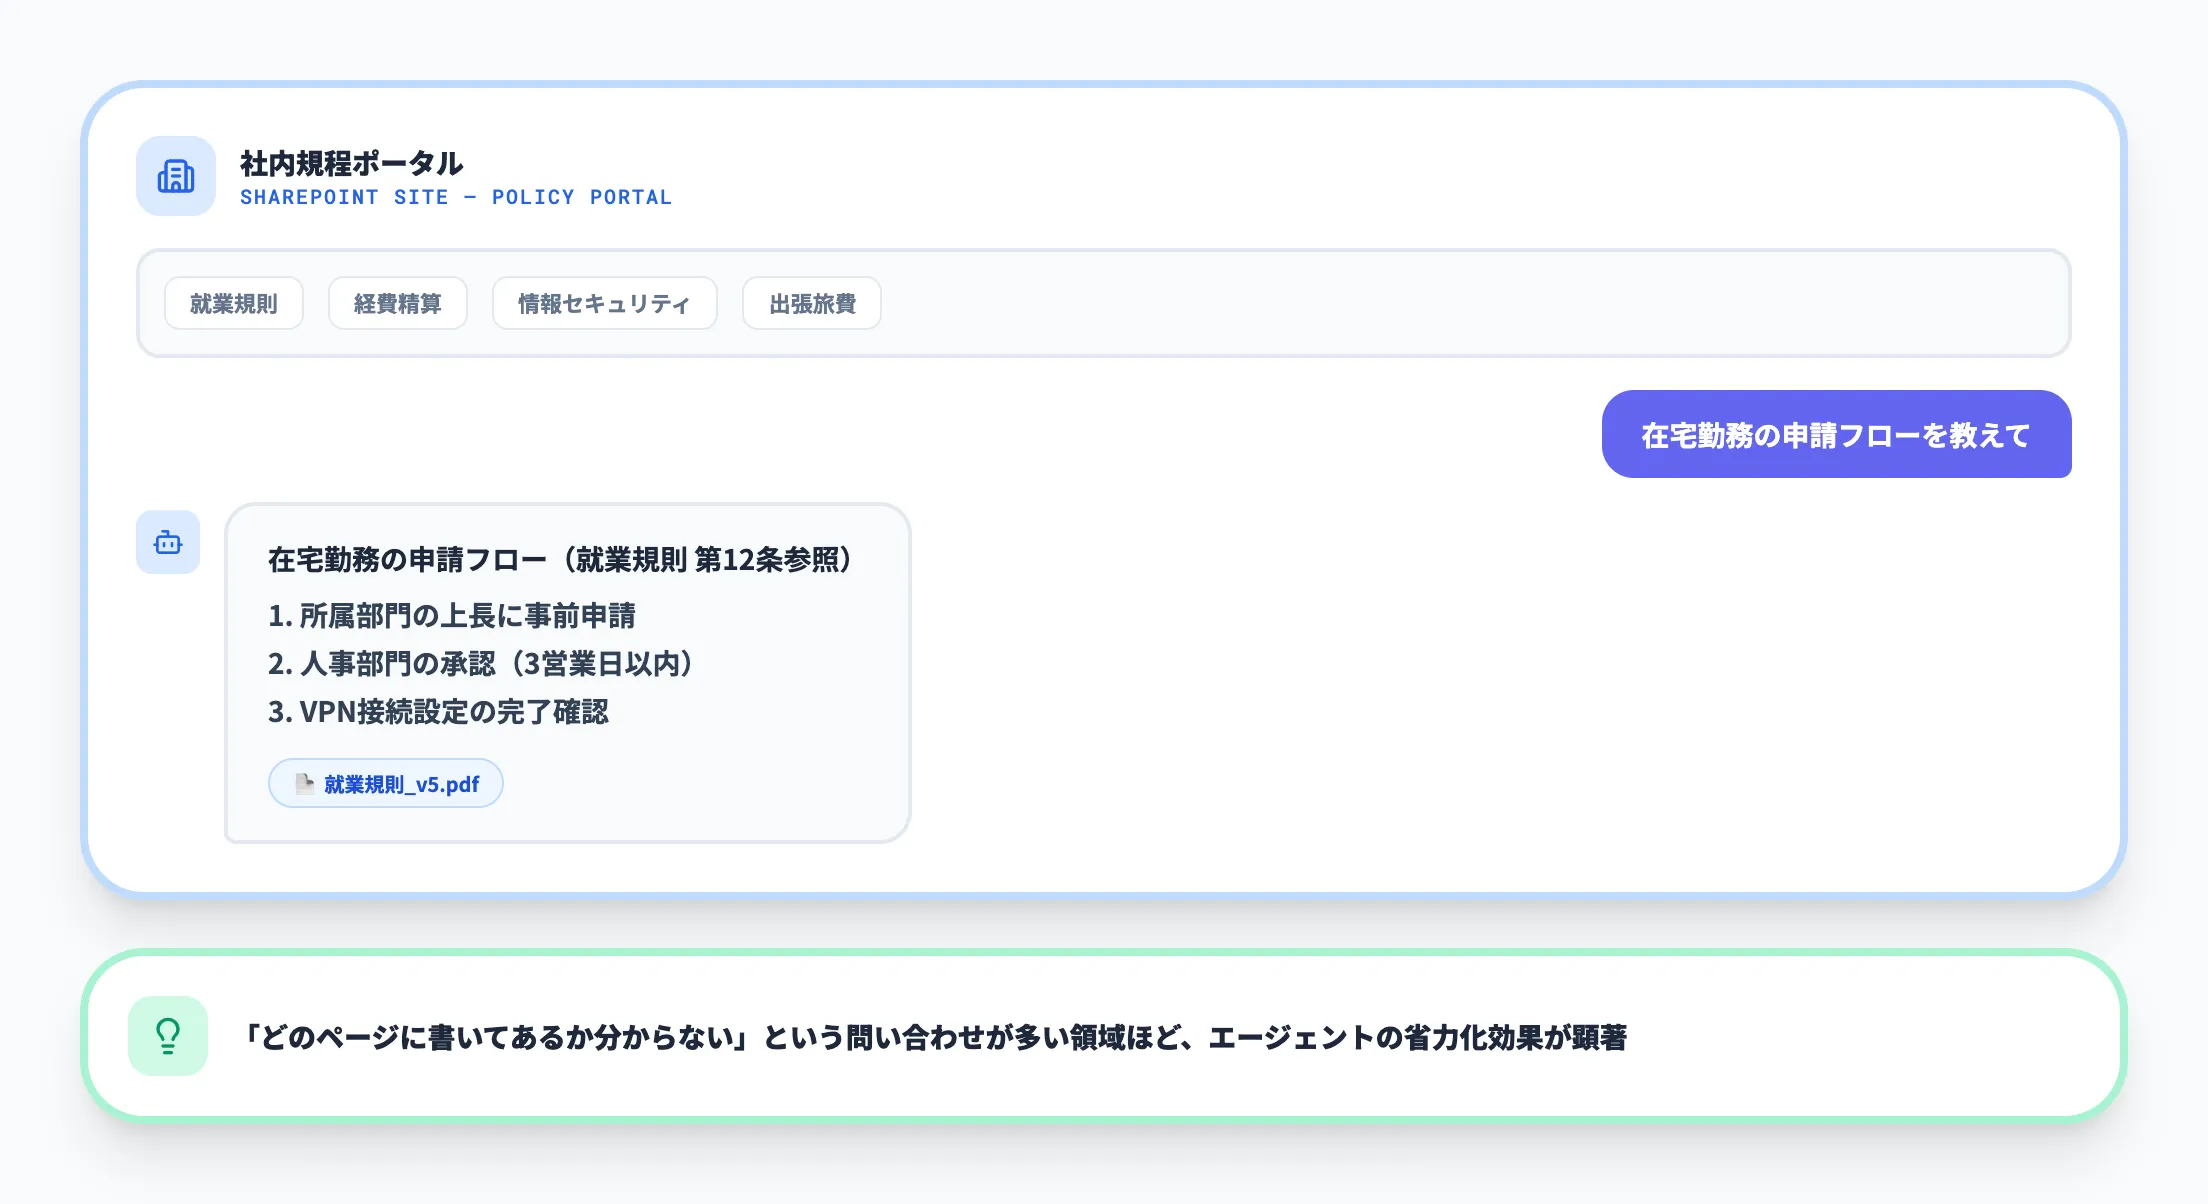
Task: Select the 情報セキュリティ category chip
Action: click(x=604, y=303)
